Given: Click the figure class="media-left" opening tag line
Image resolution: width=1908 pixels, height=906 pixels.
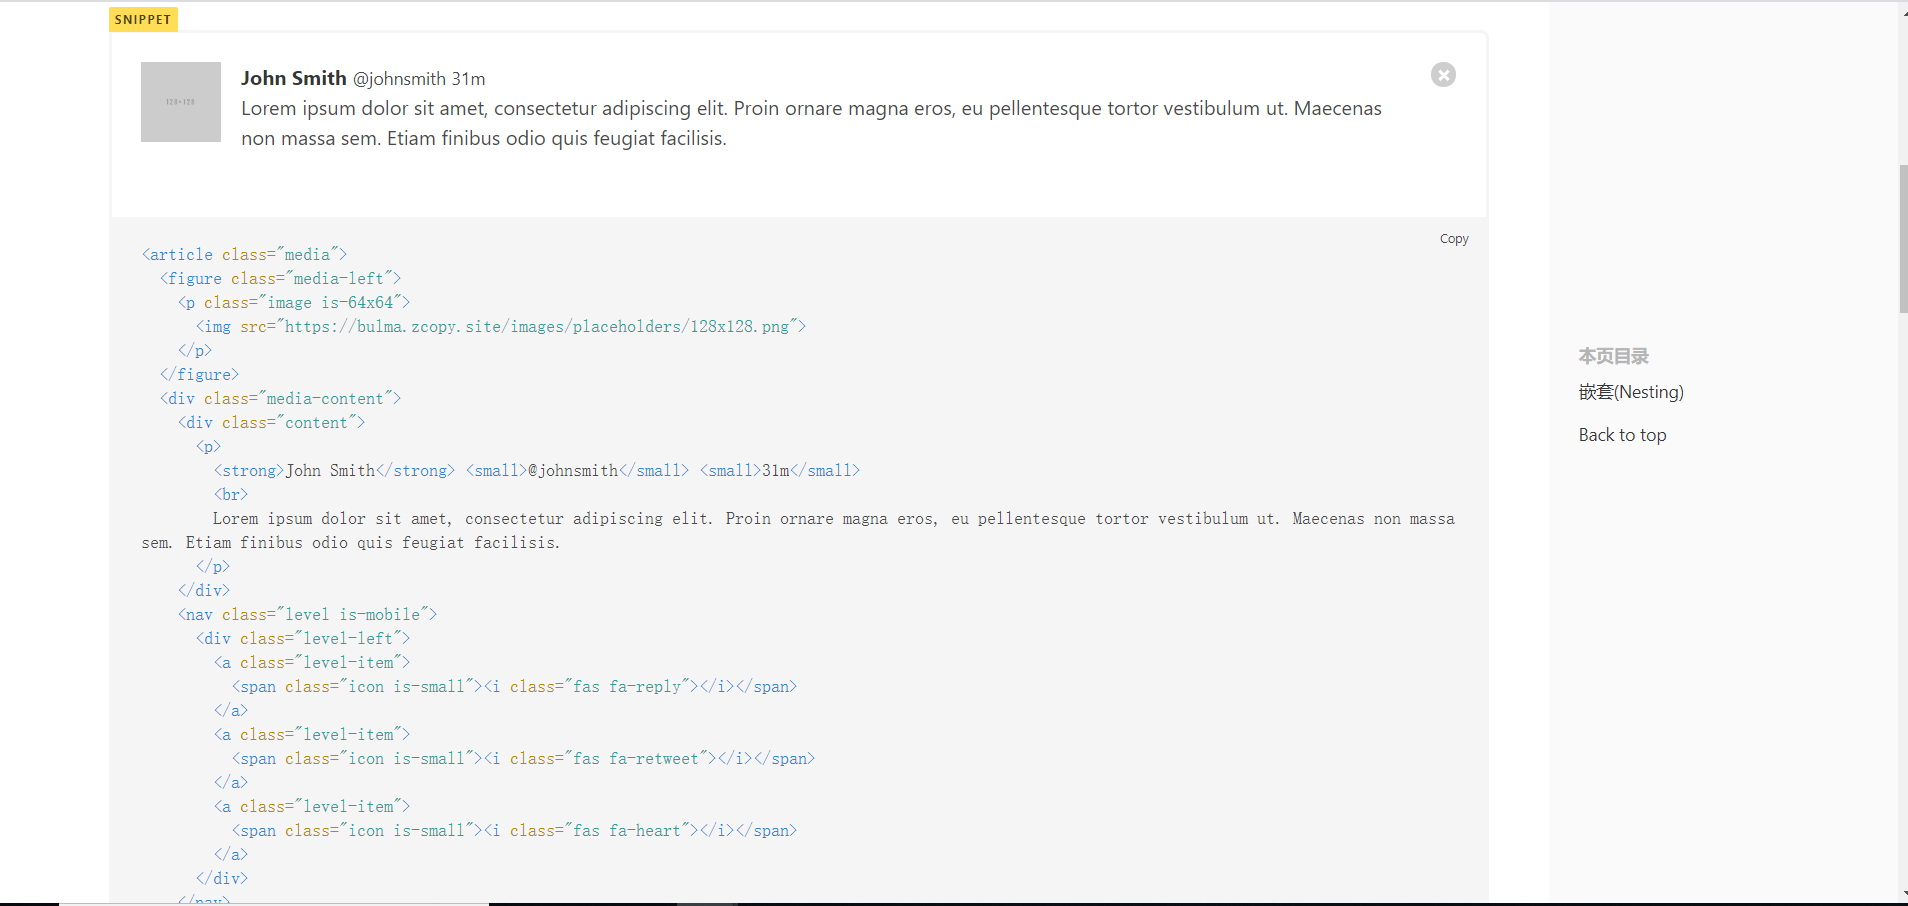Looking at the screenshot, I should pyautogui.click(x=280, y=279).
